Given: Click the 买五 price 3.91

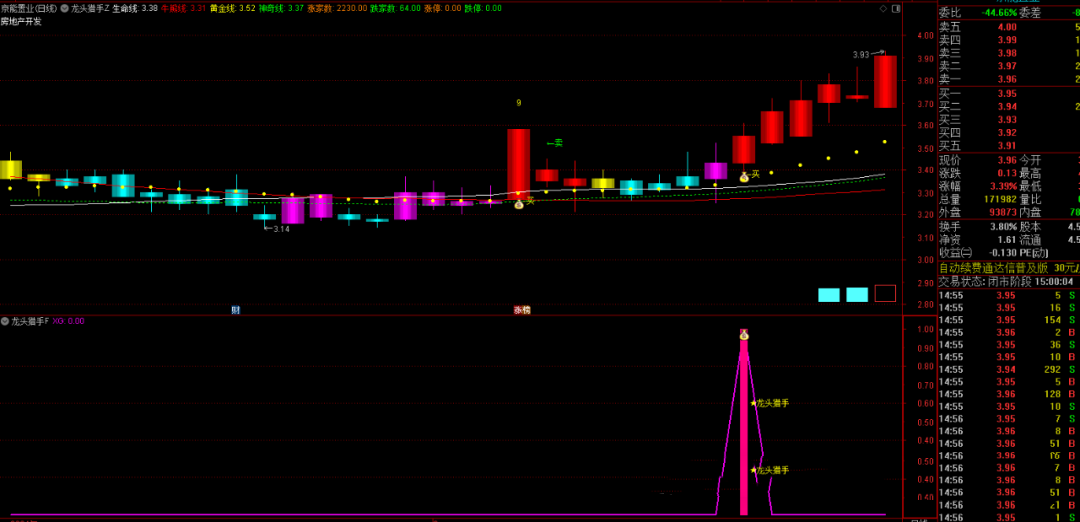Looking at the screenshot, I should pos(1007,146).
